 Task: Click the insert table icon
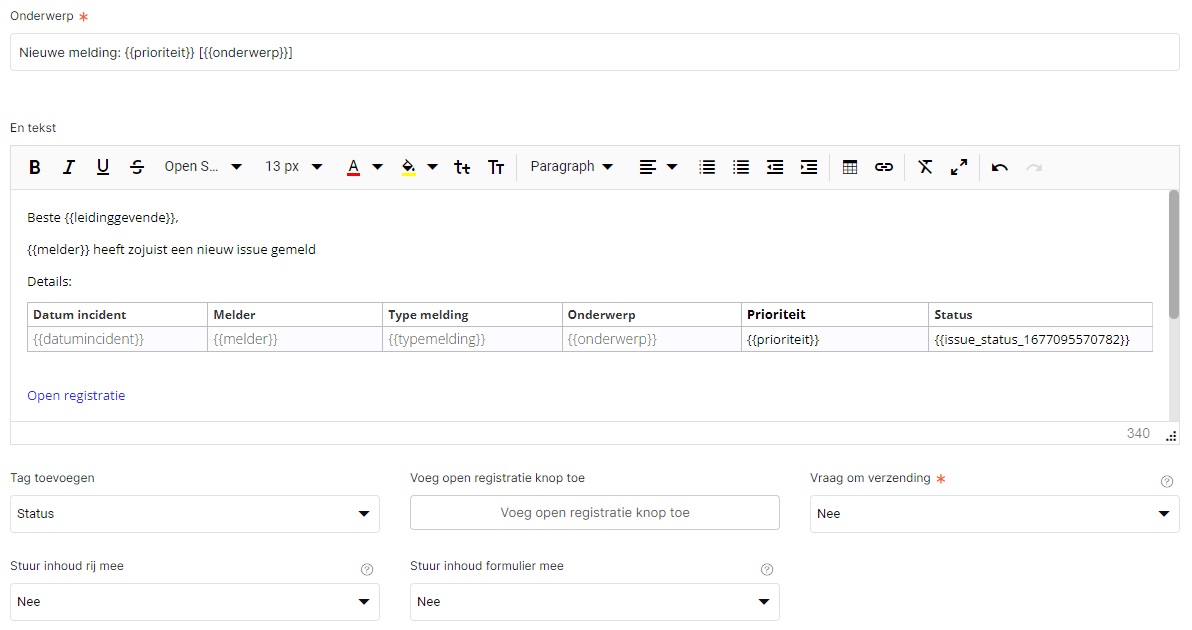coord(850,167)
